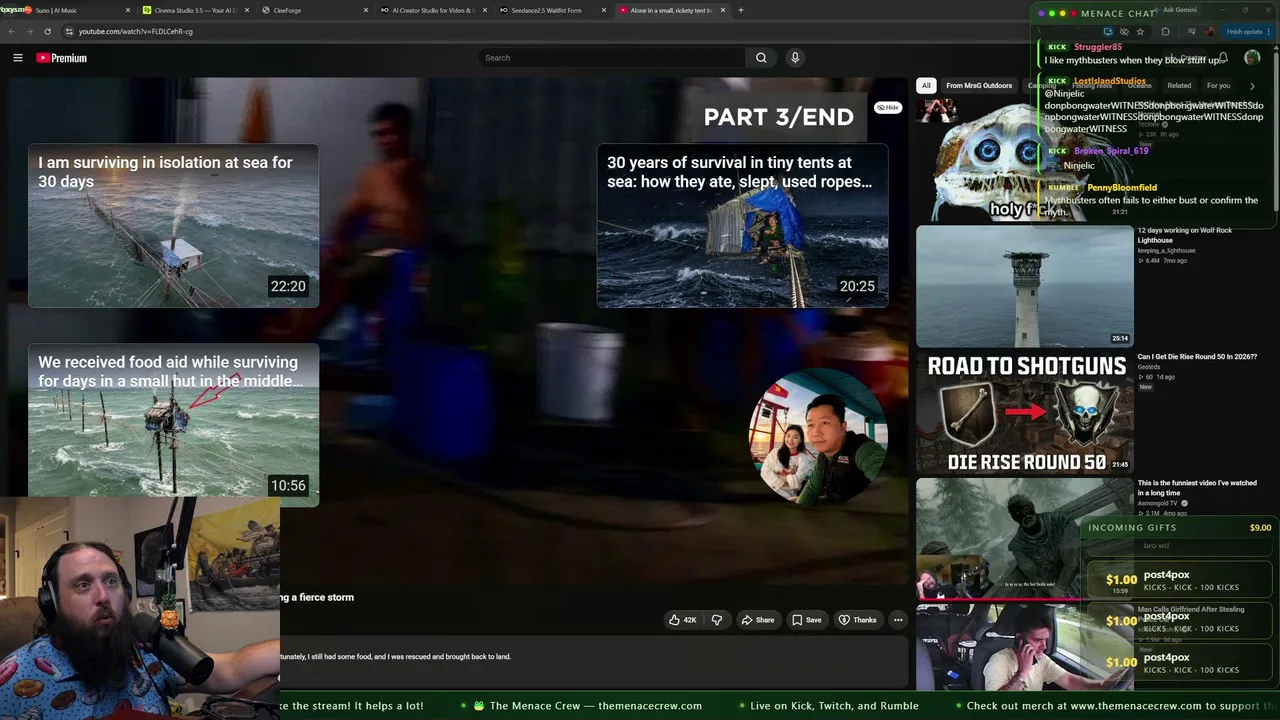Screen dimensions: 1280x720
Task: Dislike the video with thumbs-down button
Action: pyautogui.click(x=717, y=620)
